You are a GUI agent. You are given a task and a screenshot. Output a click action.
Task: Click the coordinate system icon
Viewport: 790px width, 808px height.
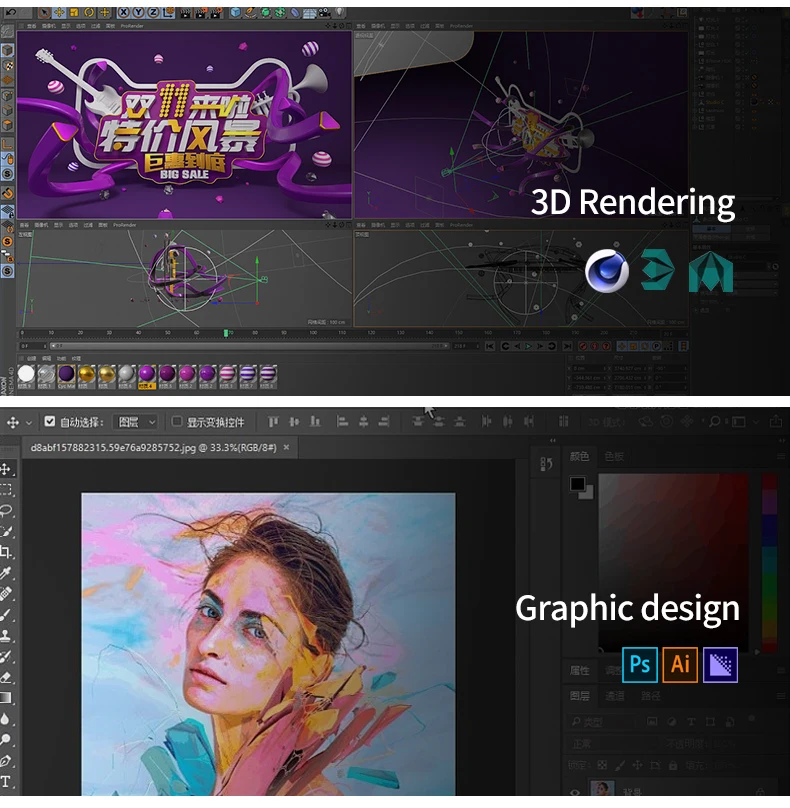pos(168,12)
